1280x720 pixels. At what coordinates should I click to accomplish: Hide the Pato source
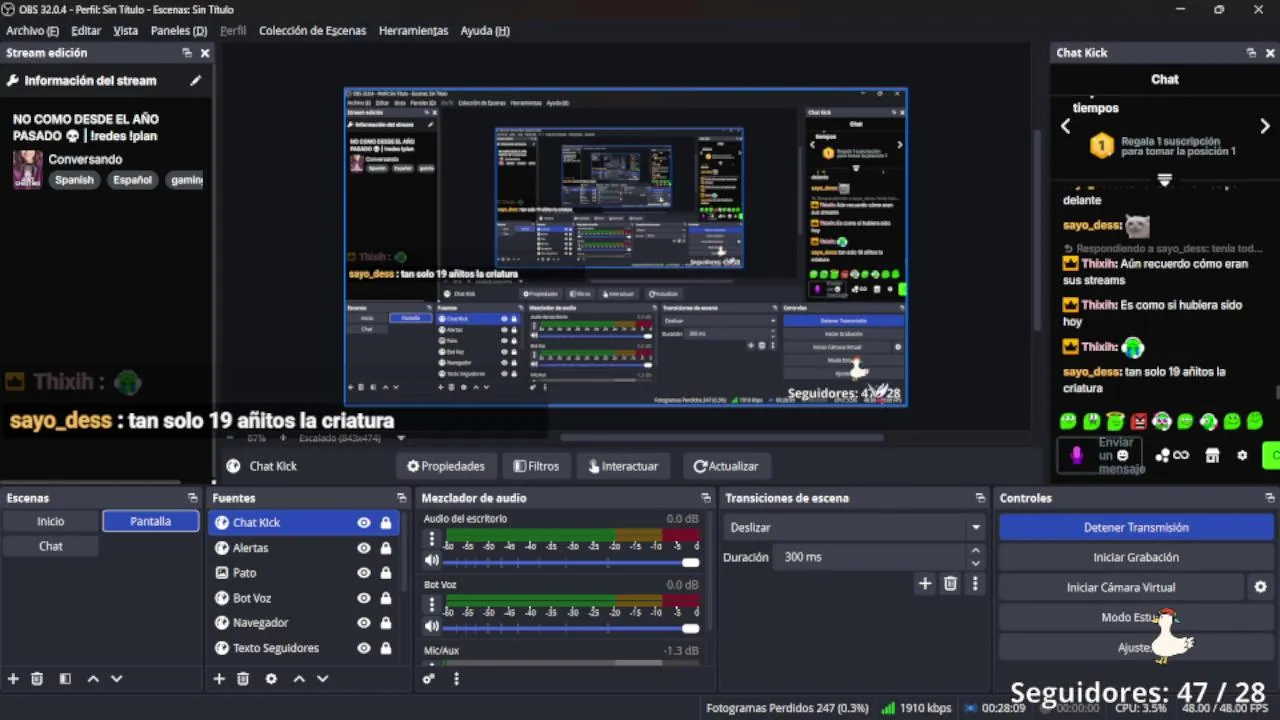tap(364, 573)
